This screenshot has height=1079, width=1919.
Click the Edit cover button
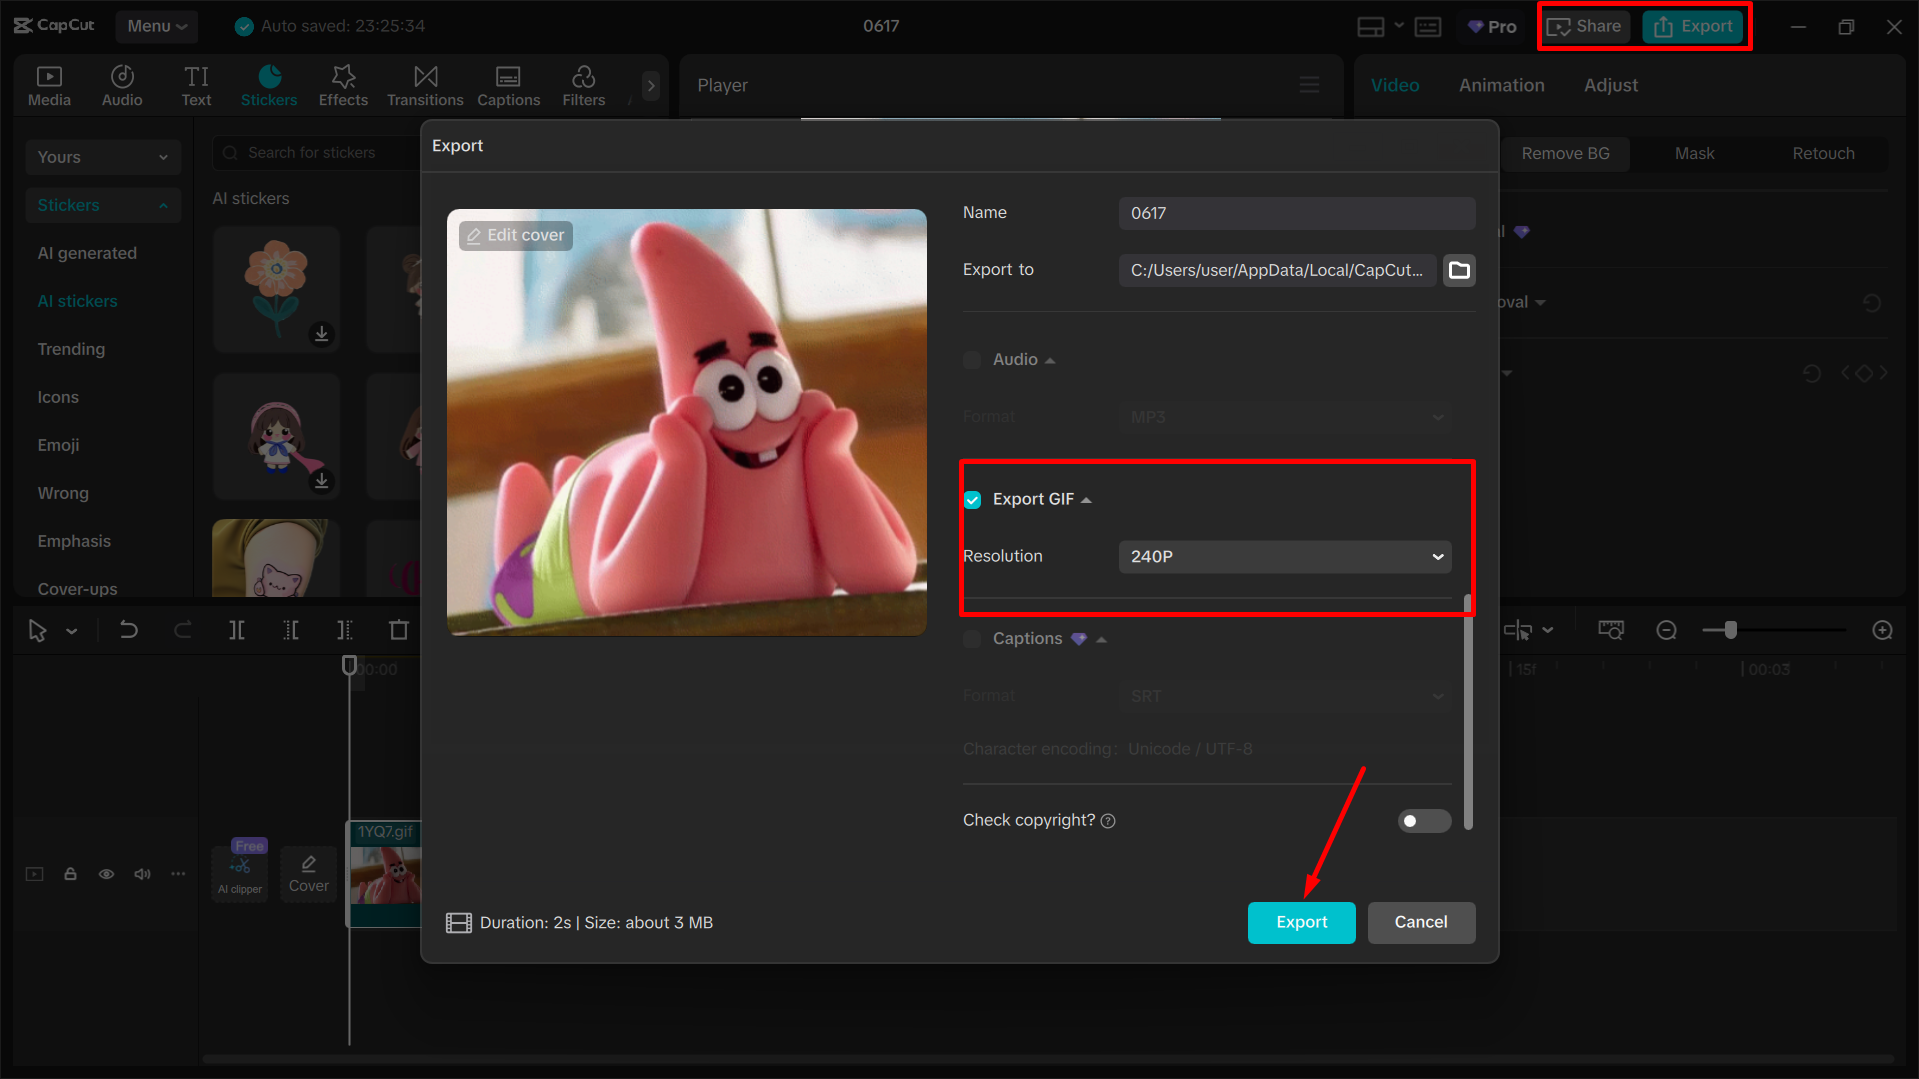click(515, 235)
